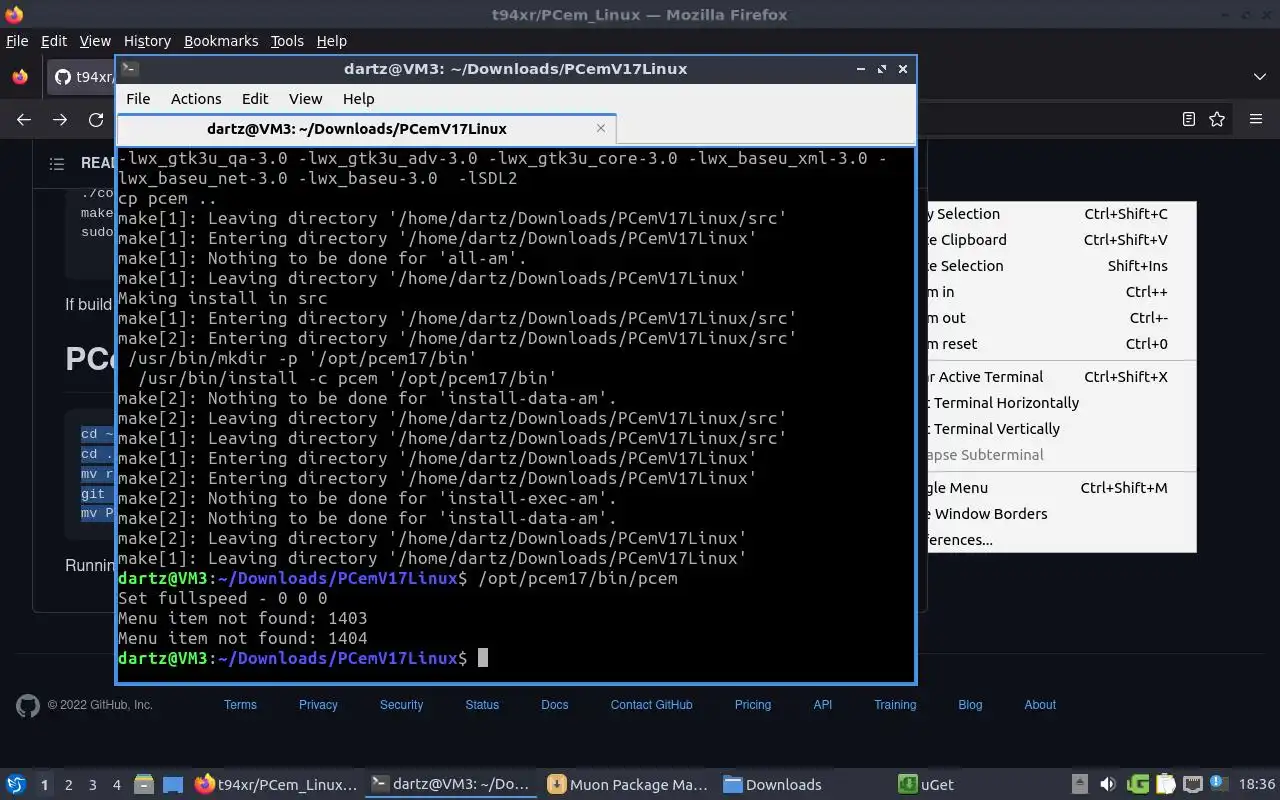Toggle Firefox reader view icon
This screenshot has height=800, width=1280.
(x=1188, y=119)
